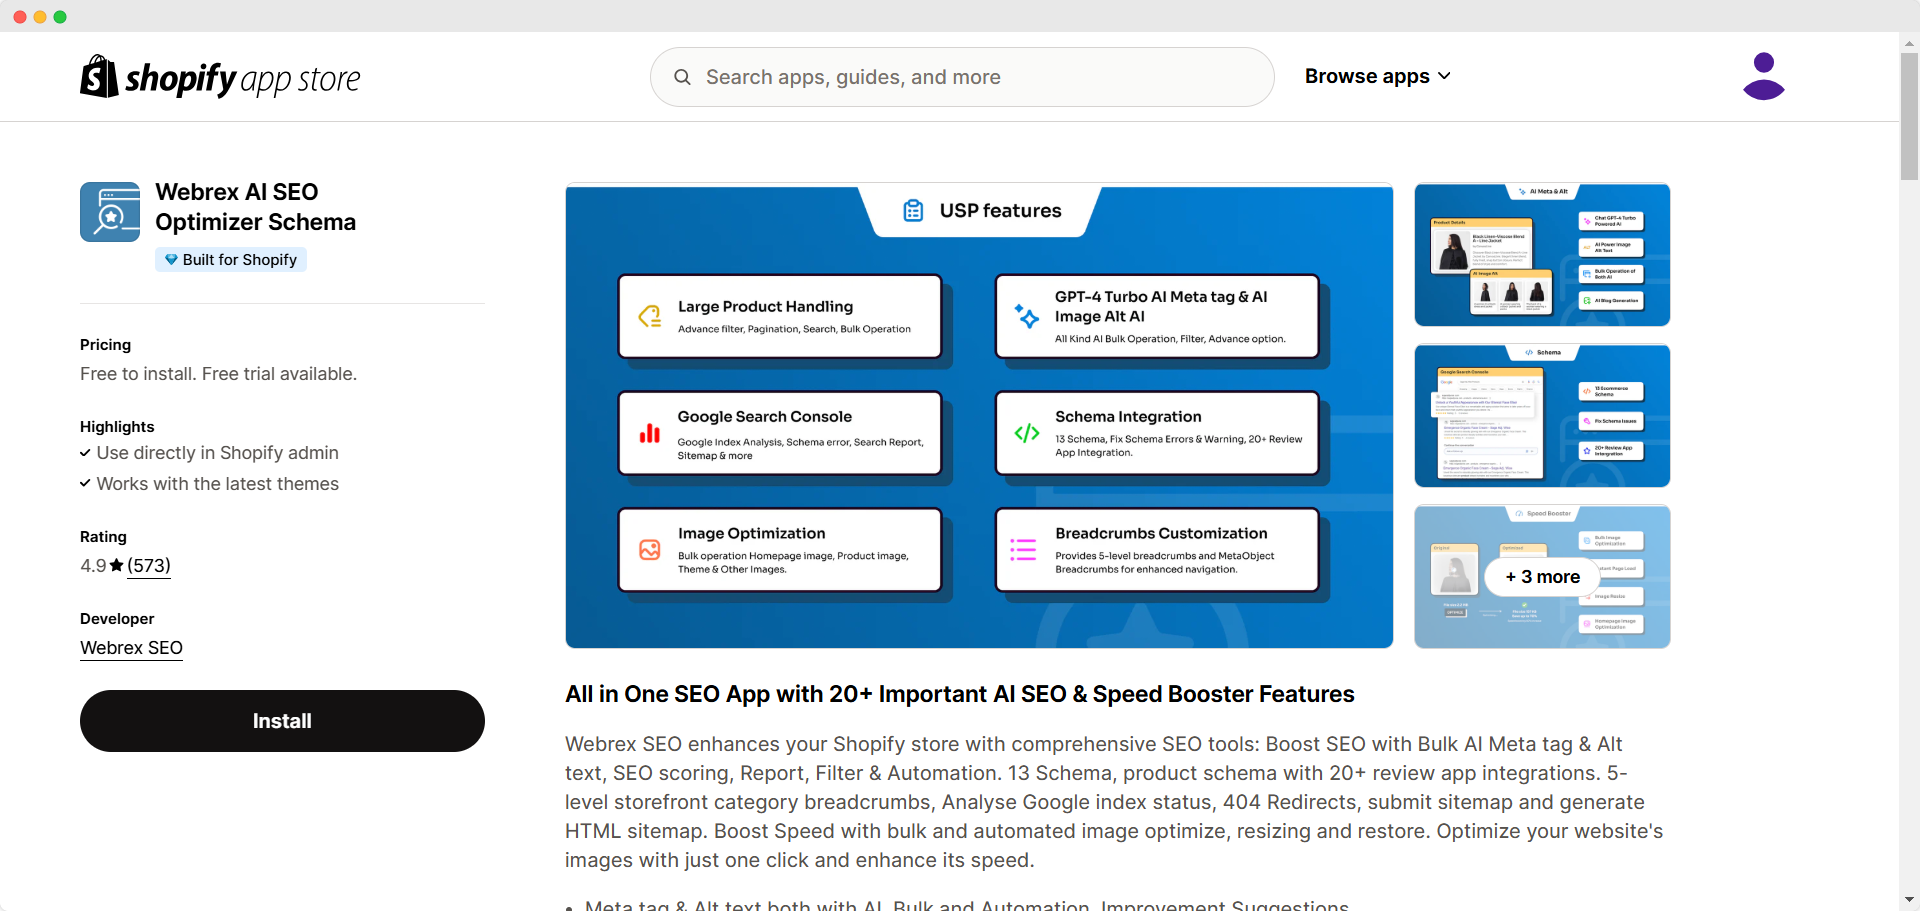This screenshot has width=1920, height=911.
Task: Click the Webrex AI SEO app icon
Action: coord(110,212)
